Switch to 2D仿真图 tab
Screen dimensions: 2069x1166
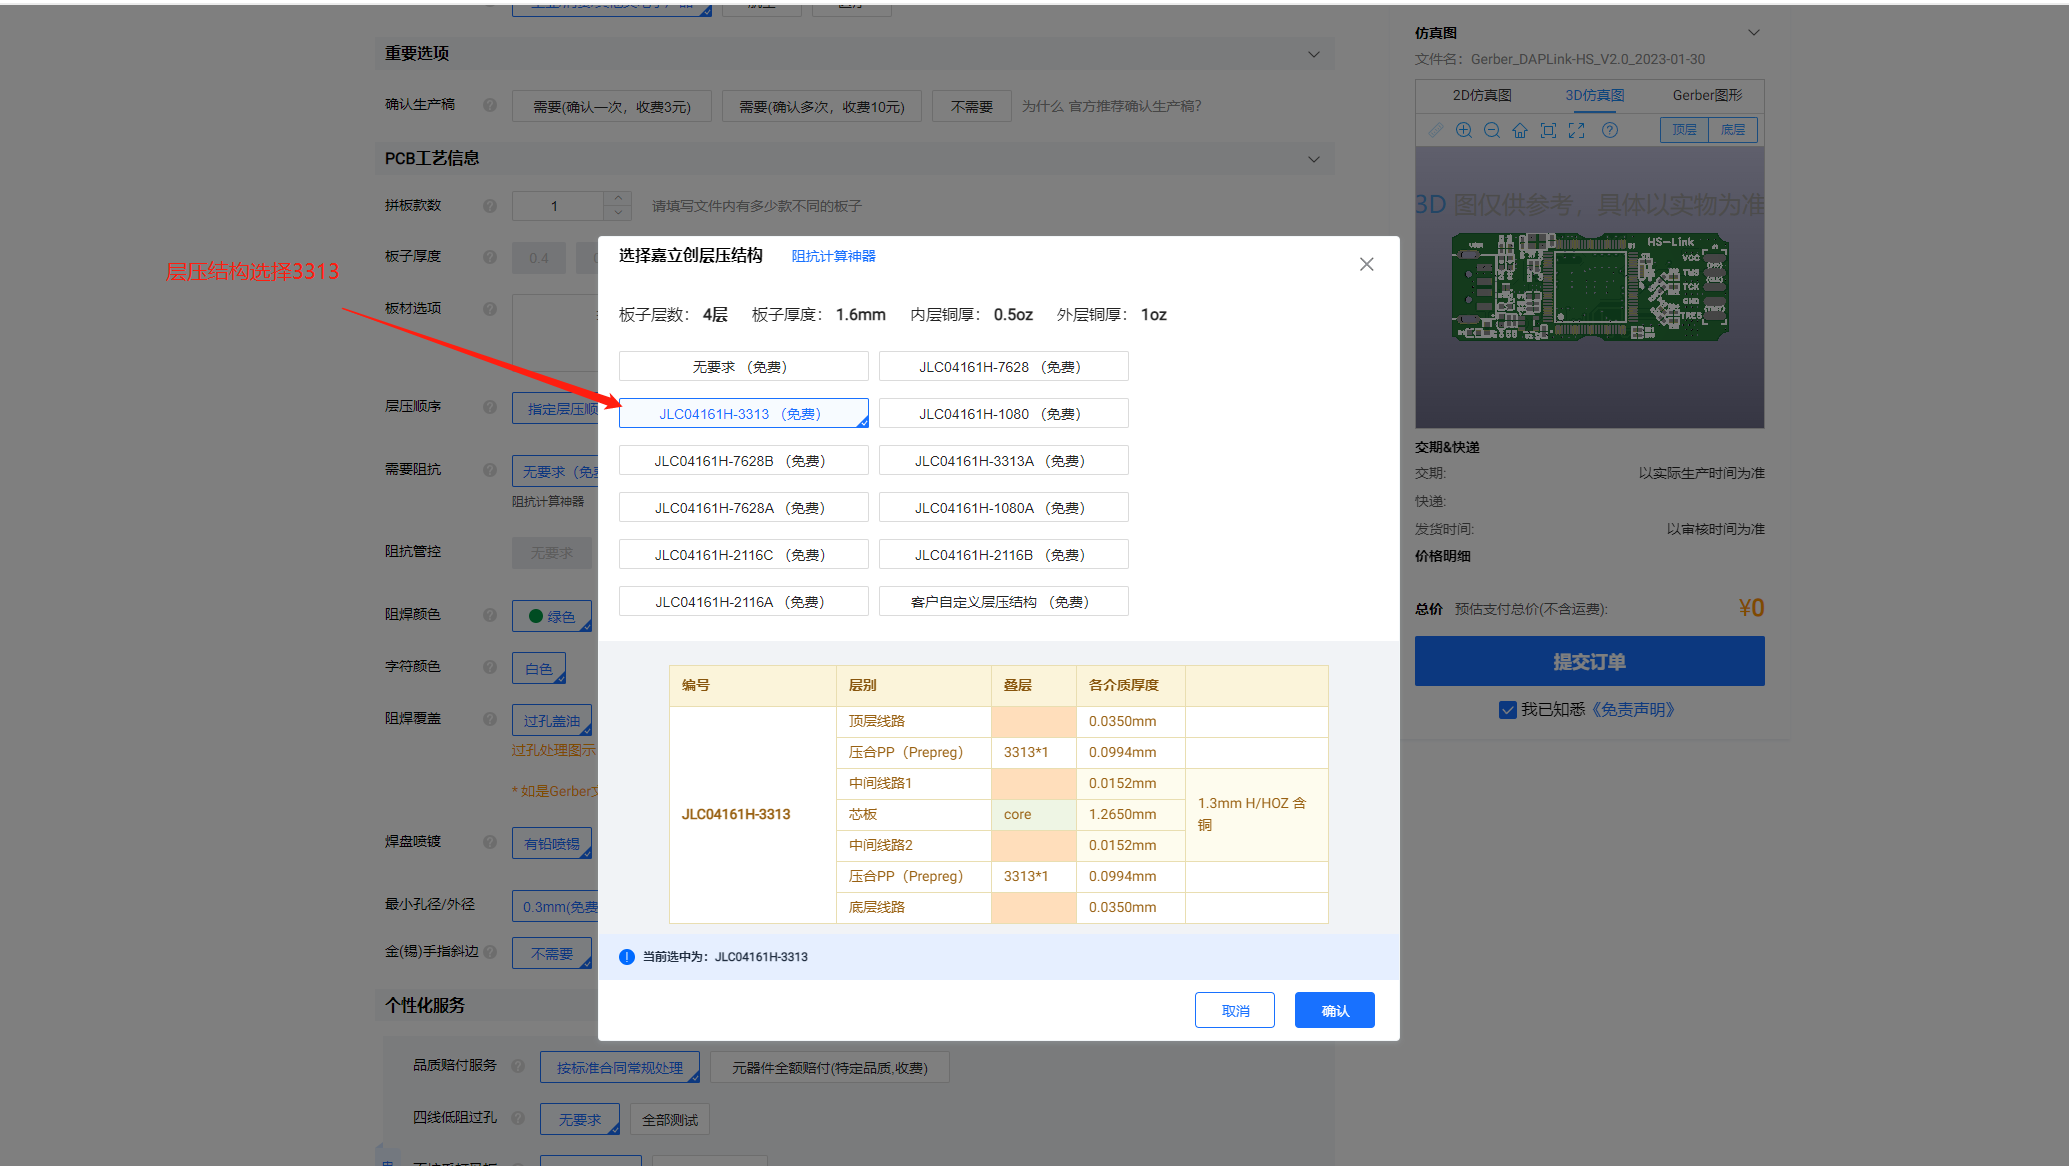point(1482,95)
